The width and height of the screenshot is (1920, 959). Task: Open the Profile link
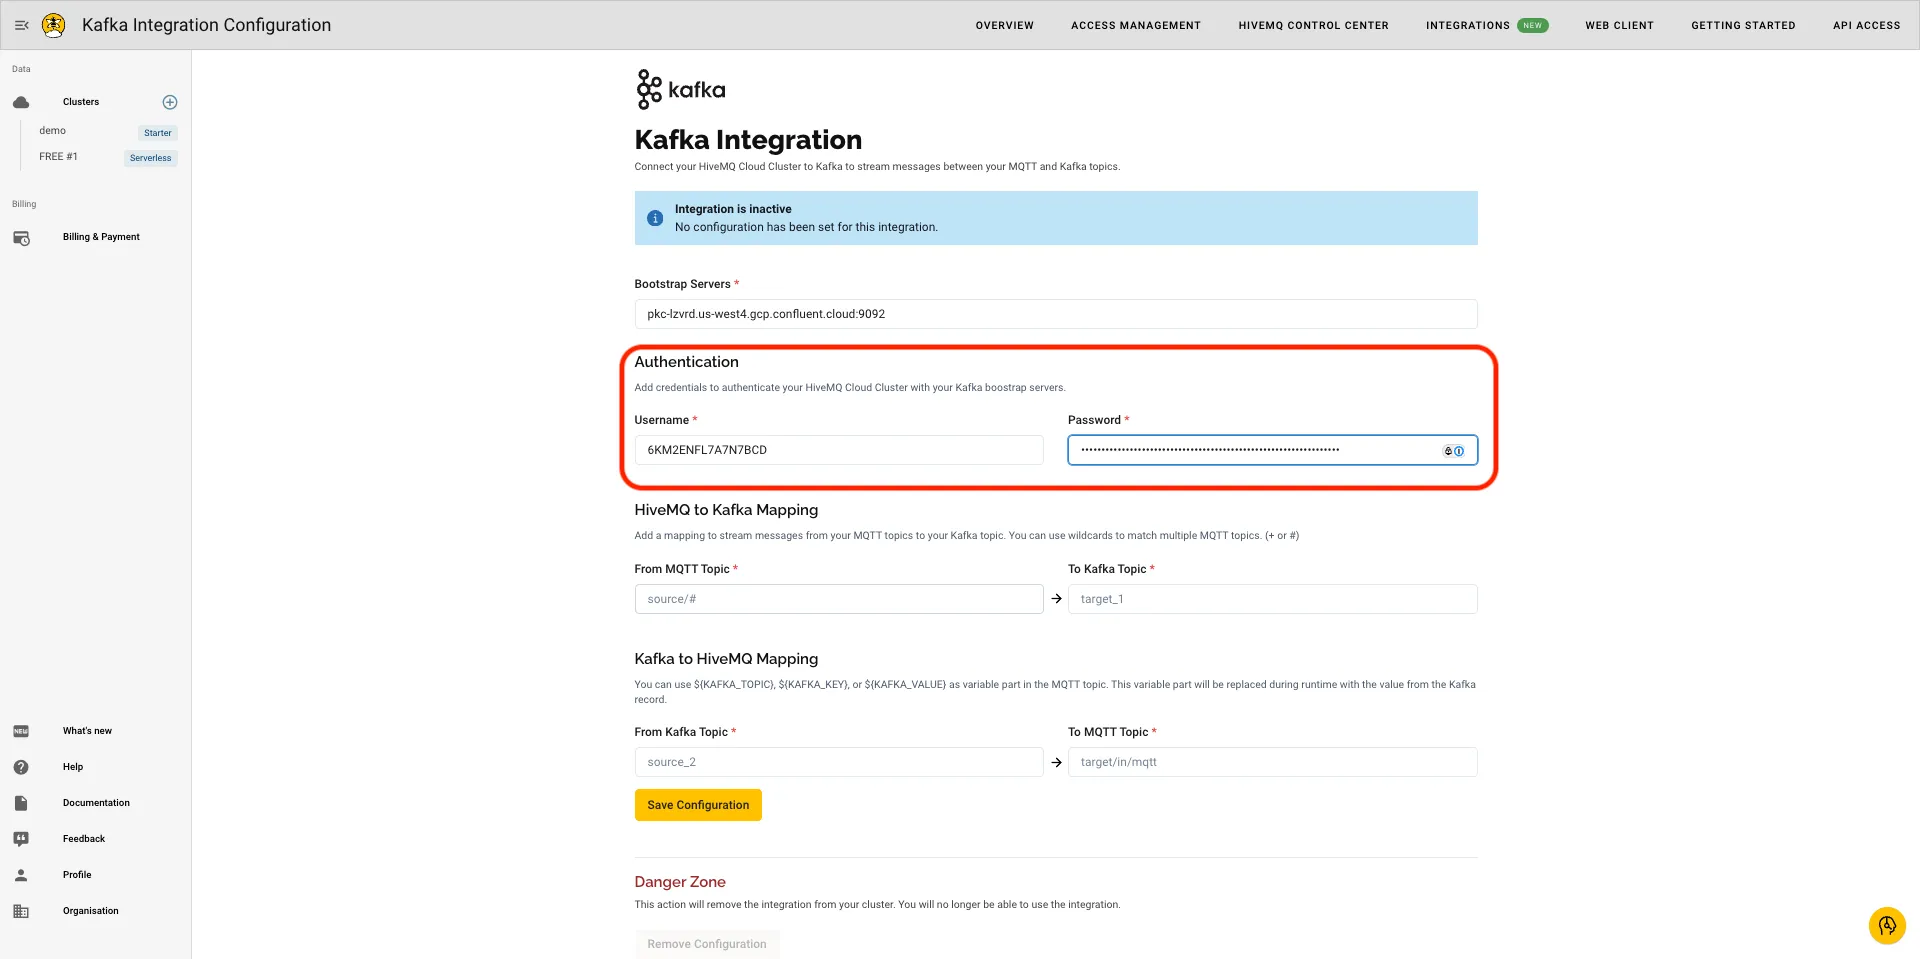(x=77, y=875)
